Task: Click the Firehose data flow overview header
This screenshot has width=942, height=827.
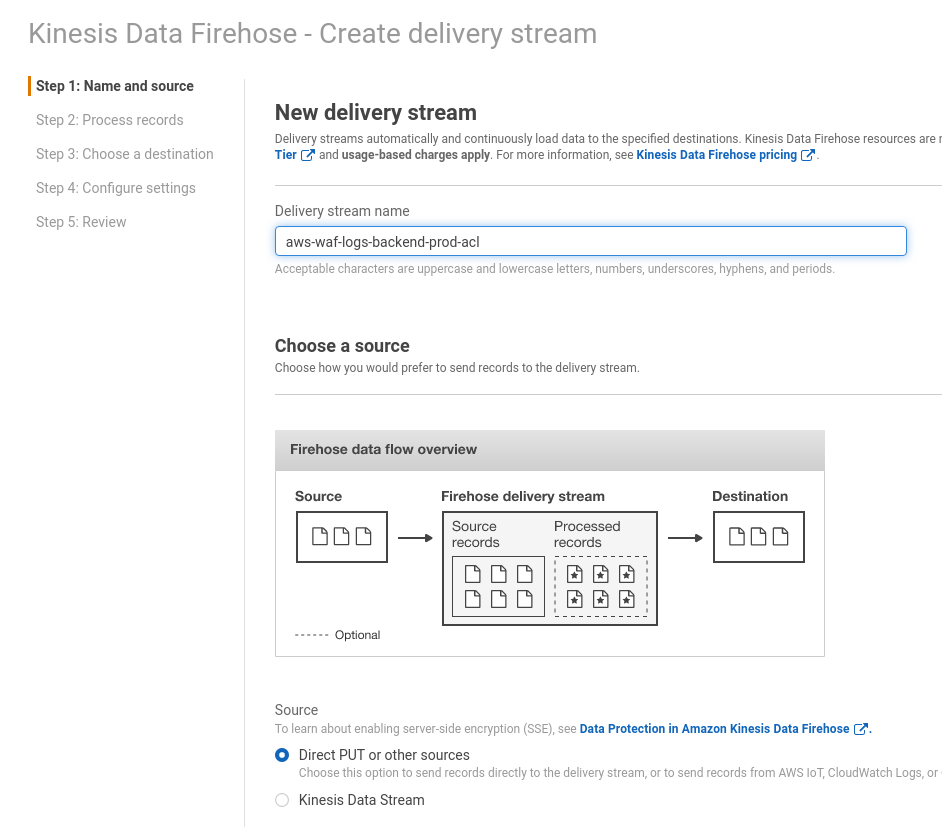Action: [549, 450]
